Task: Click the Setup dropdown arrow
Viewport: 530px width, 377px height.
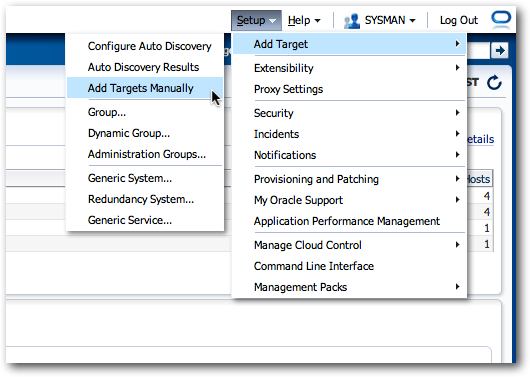Action: [x=272, y=21]
